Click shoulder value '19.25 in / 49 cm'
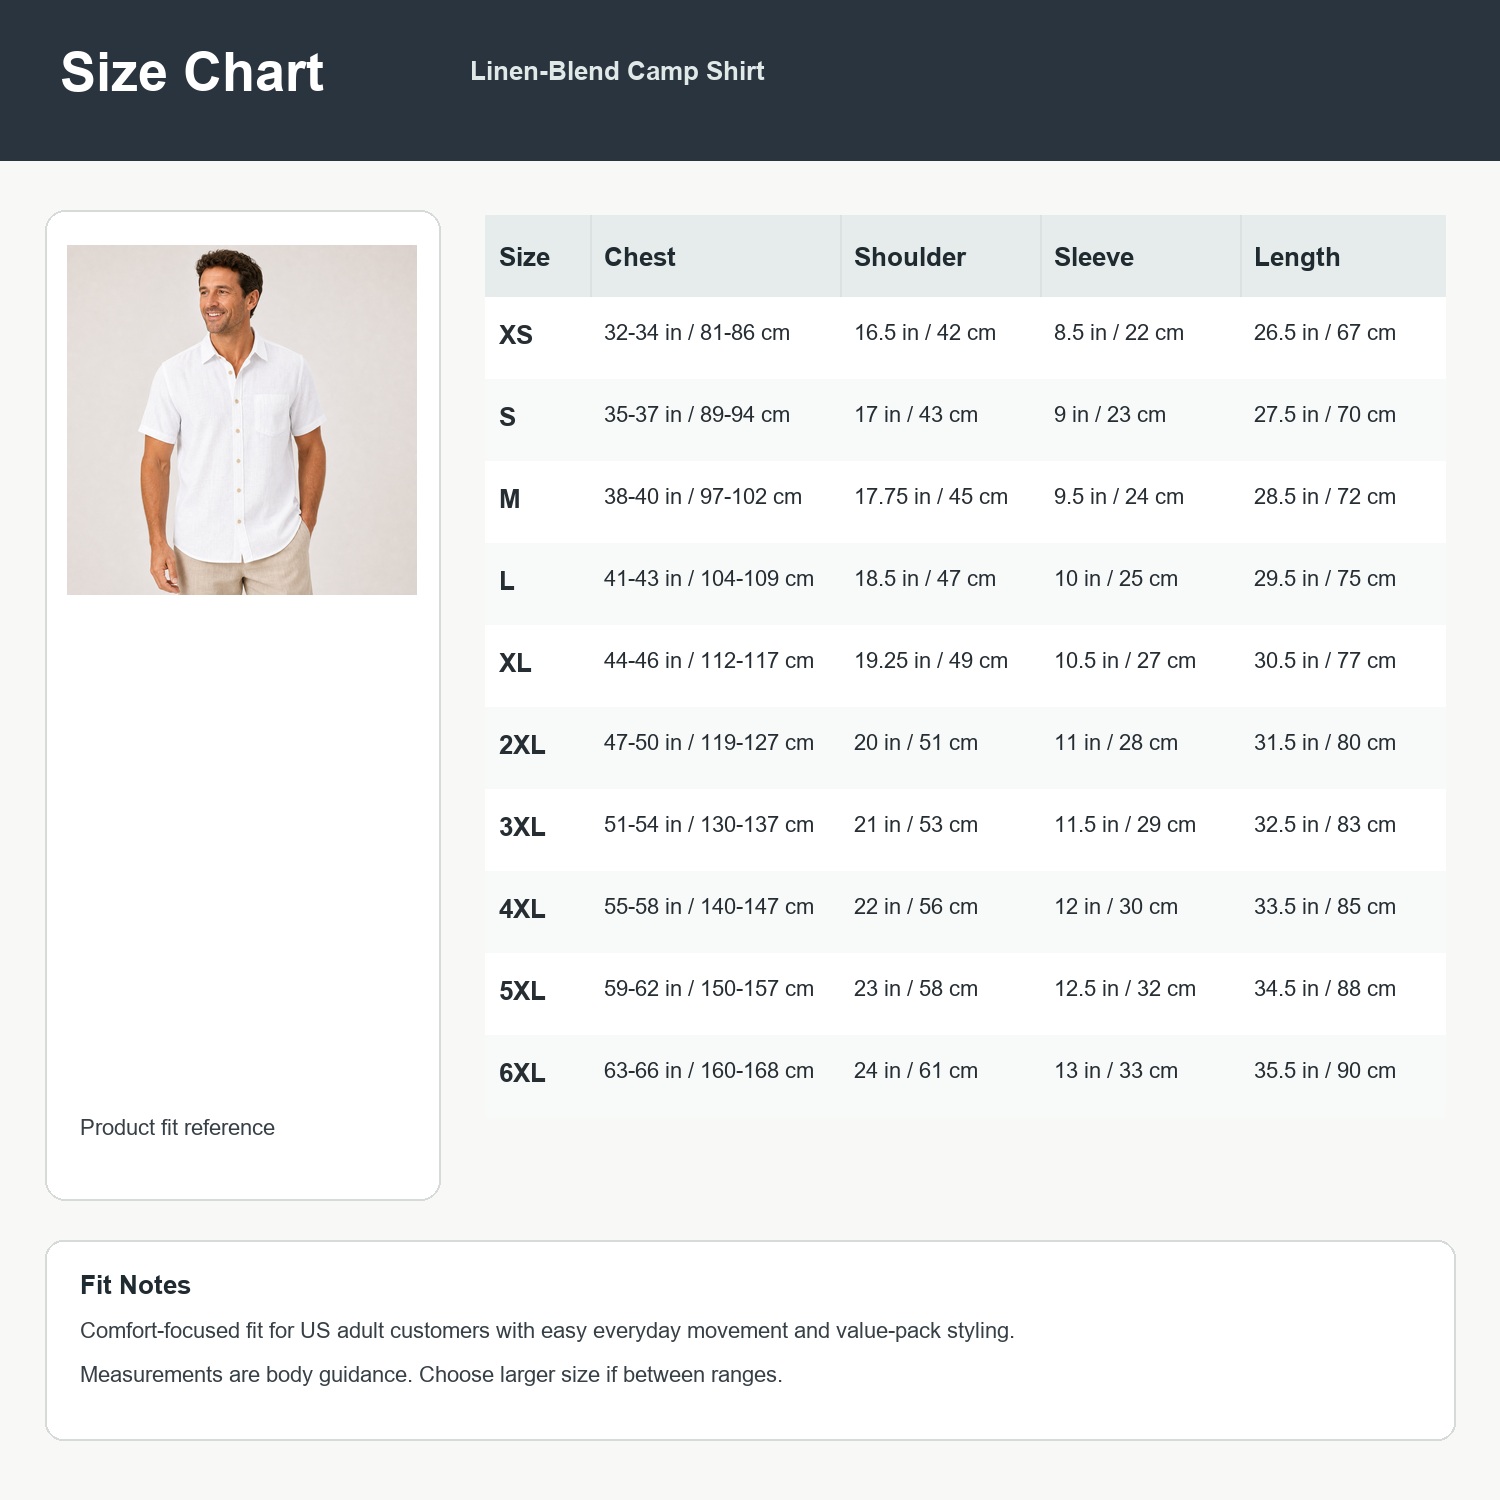The height and width of the screenshot is (1500, 1500). click(x=931, y=661)
